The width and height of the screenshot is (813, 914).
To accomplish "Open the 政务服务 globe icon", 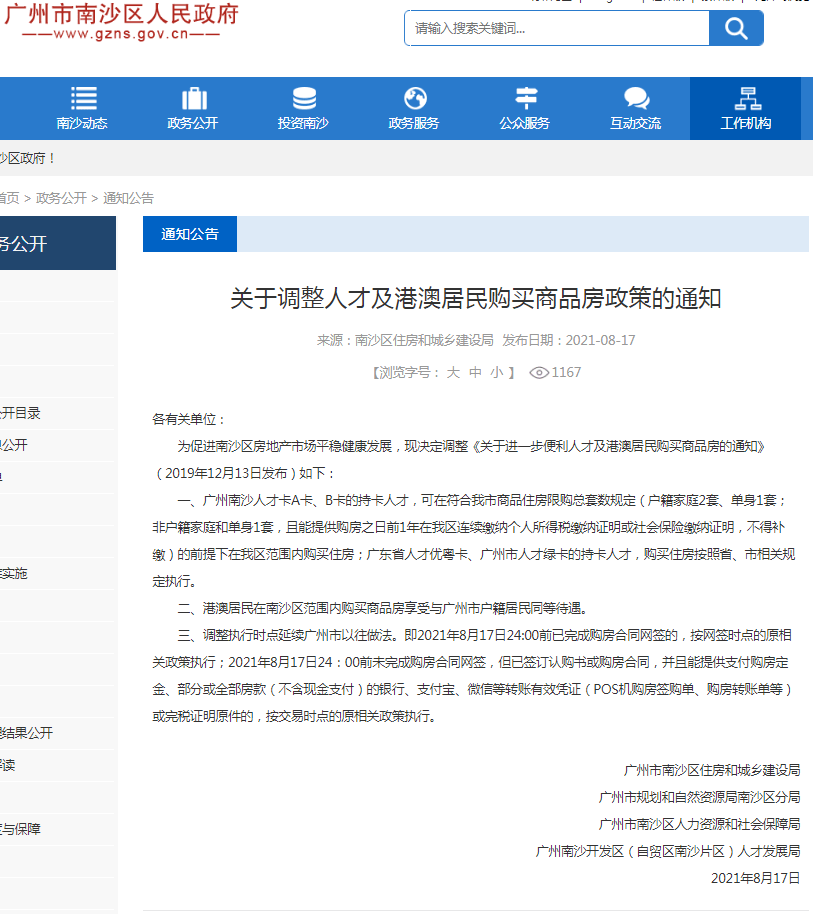I will tap(414, 98).
